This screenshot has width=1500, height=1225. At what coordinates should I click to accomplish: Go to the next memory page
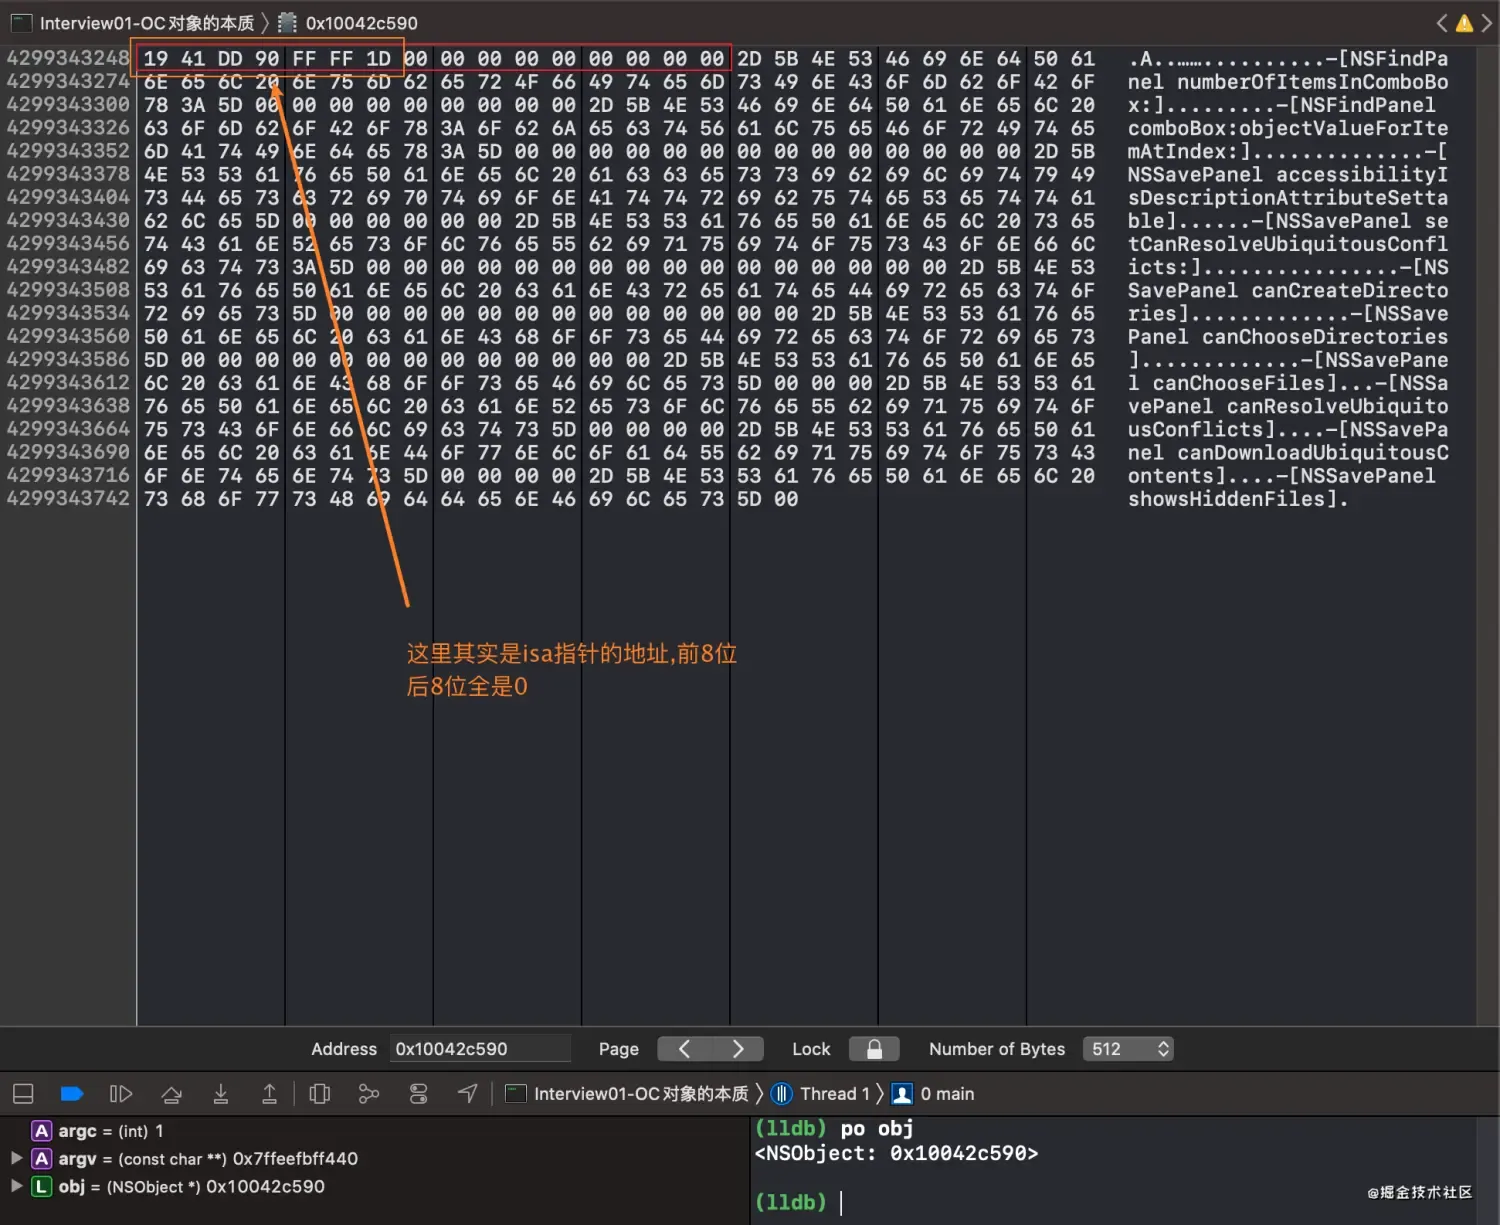tap(738, 1049)
